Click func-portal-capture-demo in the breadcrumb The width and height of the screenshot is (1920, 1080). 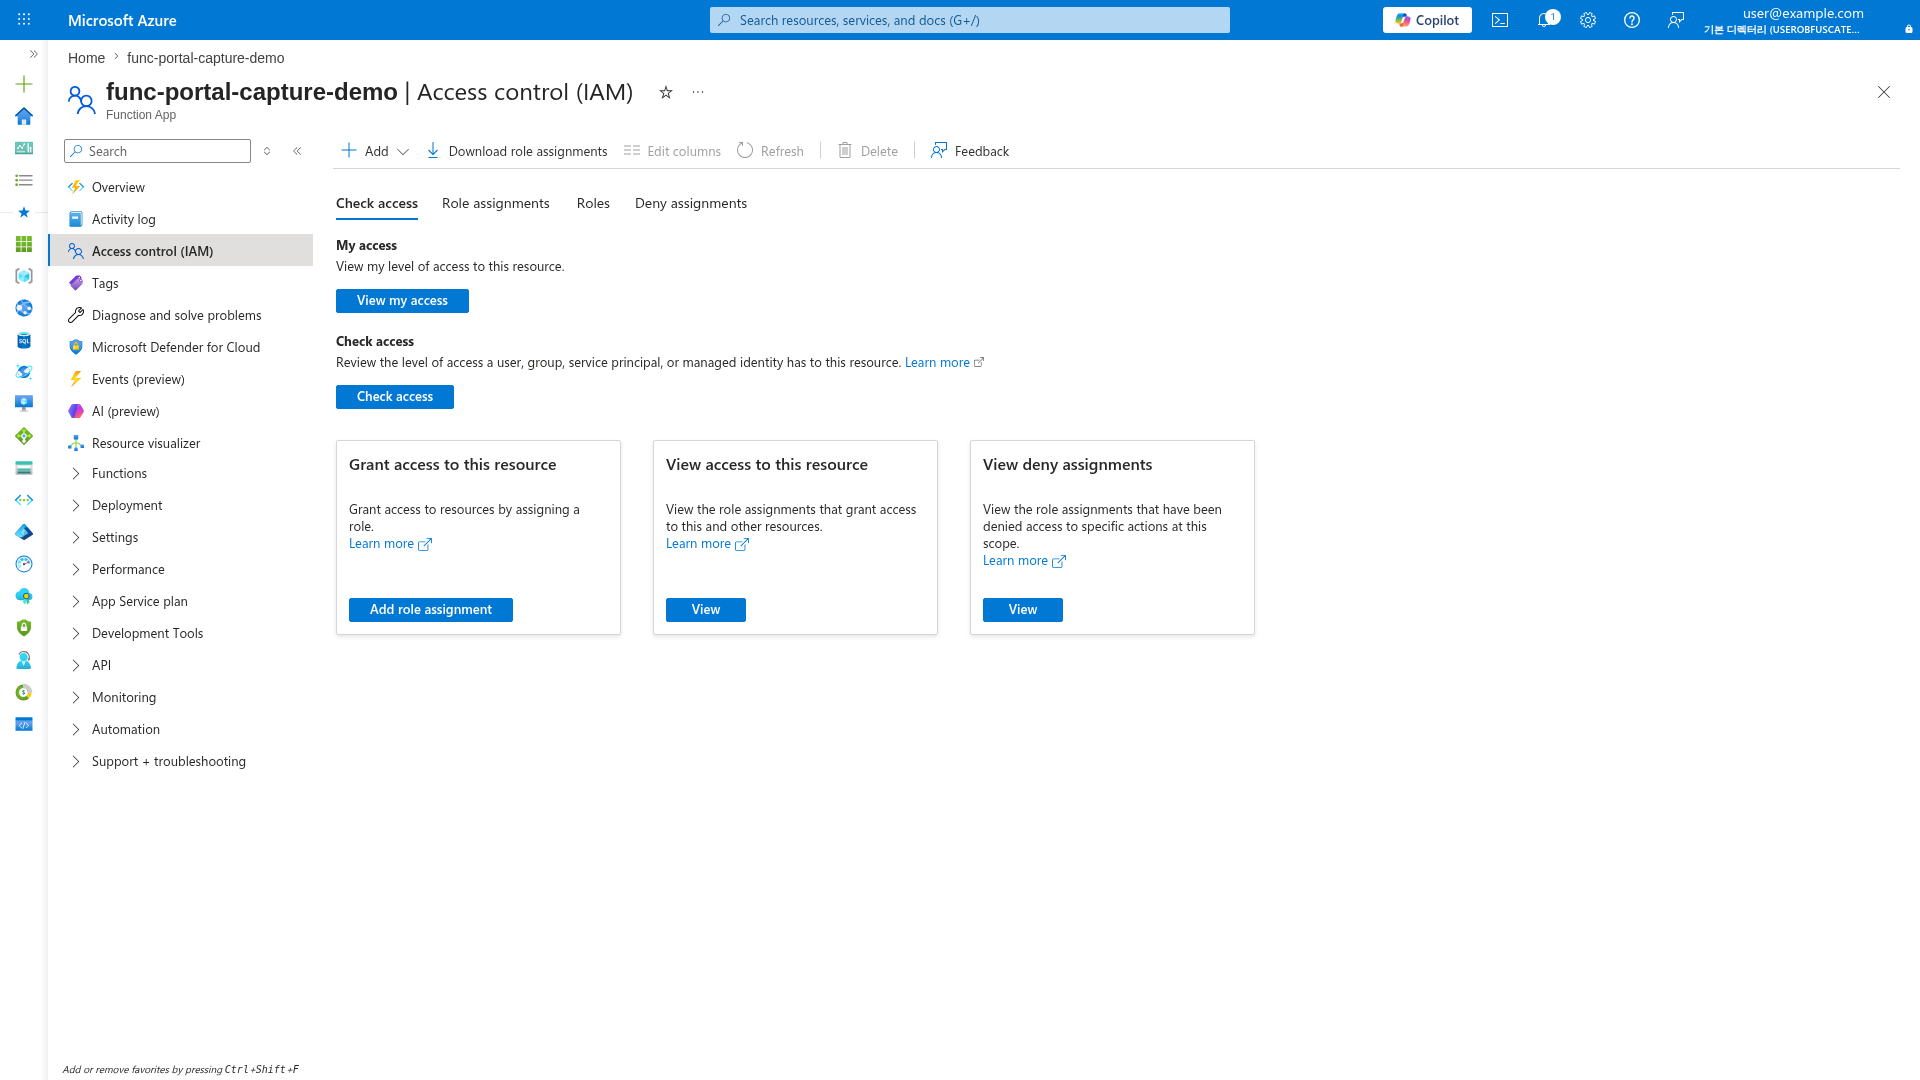205,58
